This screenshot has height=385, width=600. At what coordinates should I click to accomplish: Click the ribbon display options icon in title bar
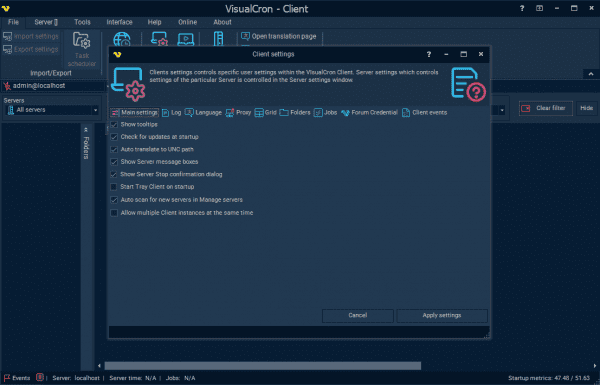(540, 8)
